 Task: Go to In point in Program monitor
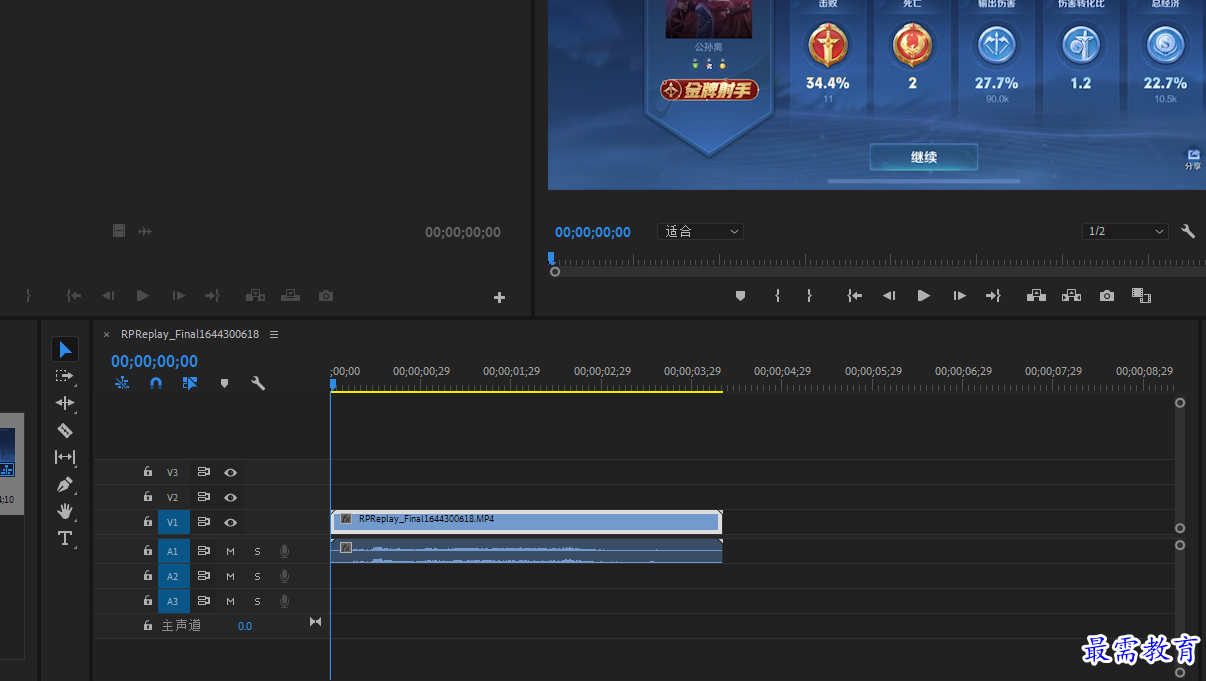[x=854, y=296]
